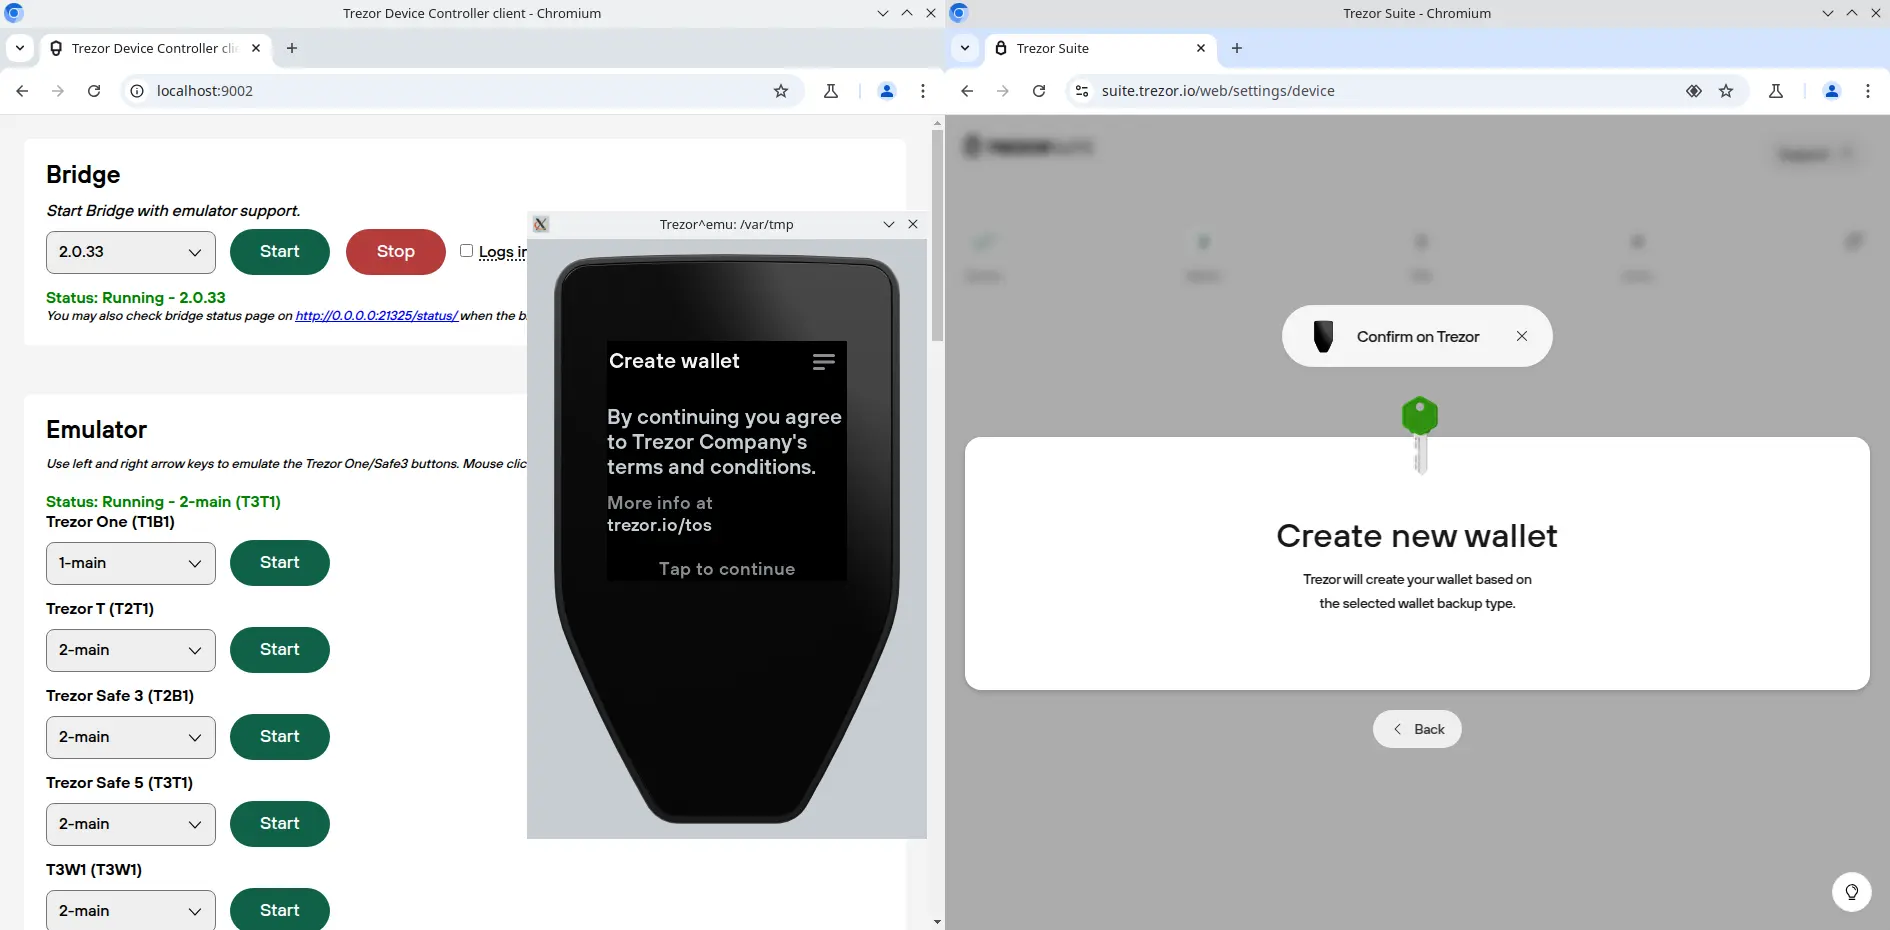Open Chromium menu in Device Controller window
Screen dimensions: 1890x930
923,91
